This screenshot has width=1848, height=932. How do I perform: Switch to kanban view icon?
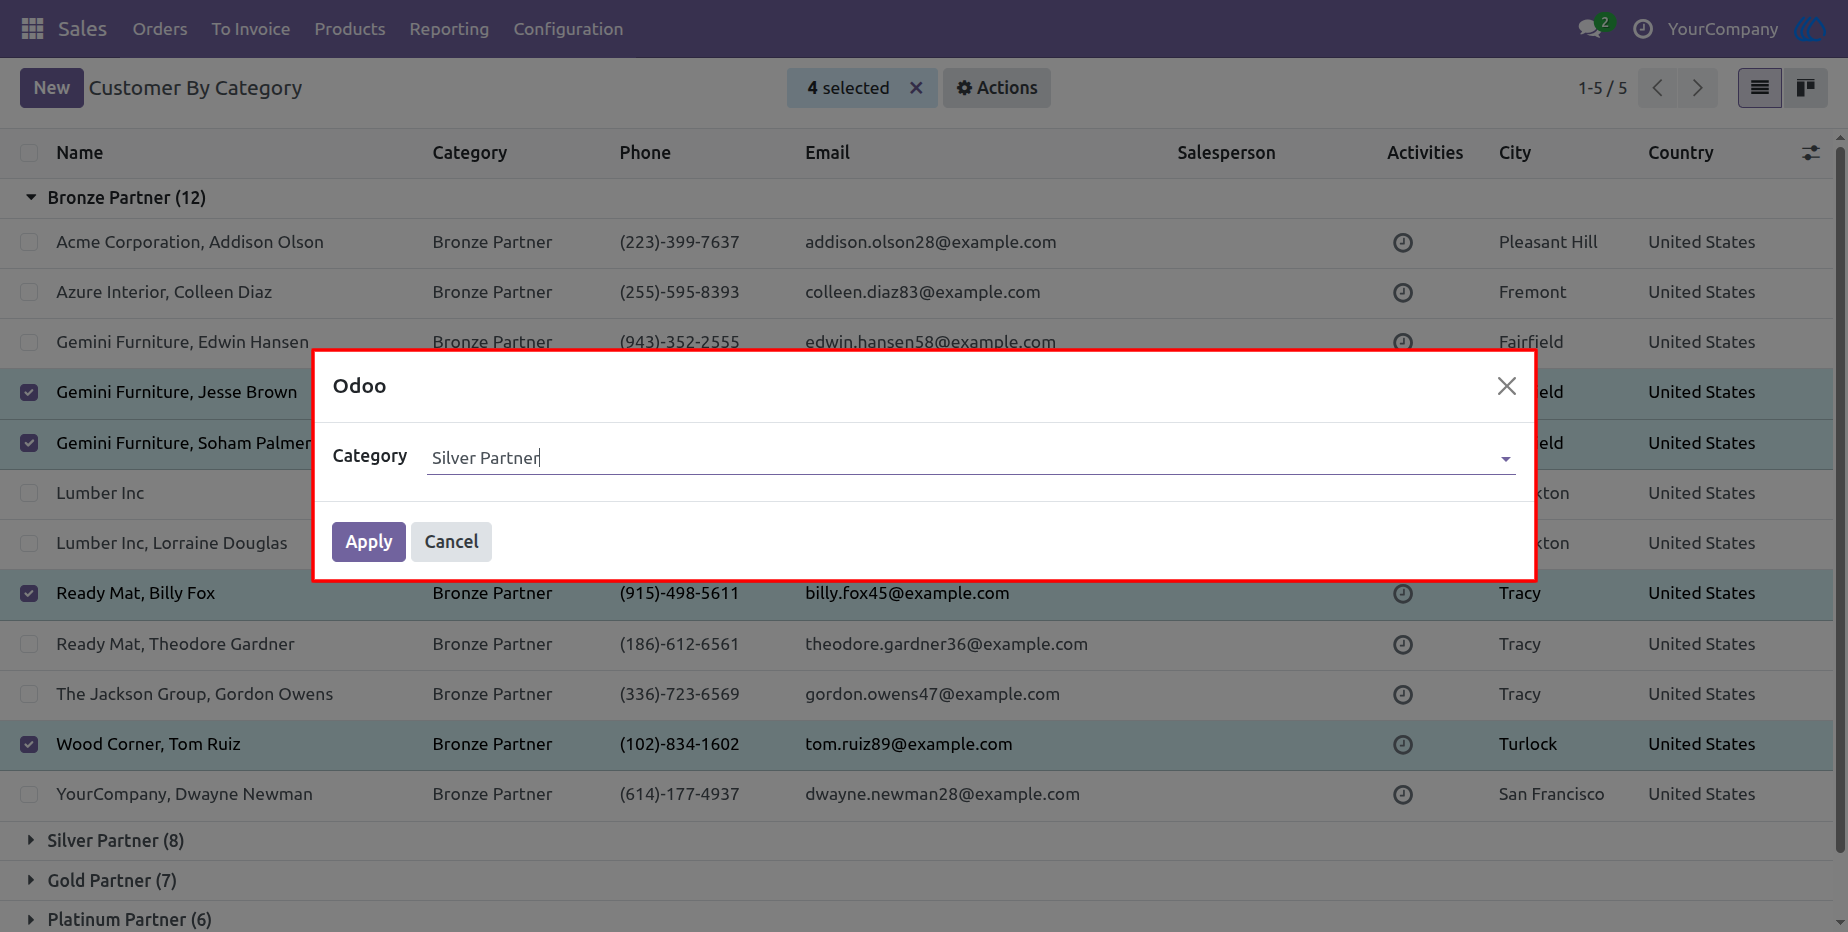[1805, 88]
